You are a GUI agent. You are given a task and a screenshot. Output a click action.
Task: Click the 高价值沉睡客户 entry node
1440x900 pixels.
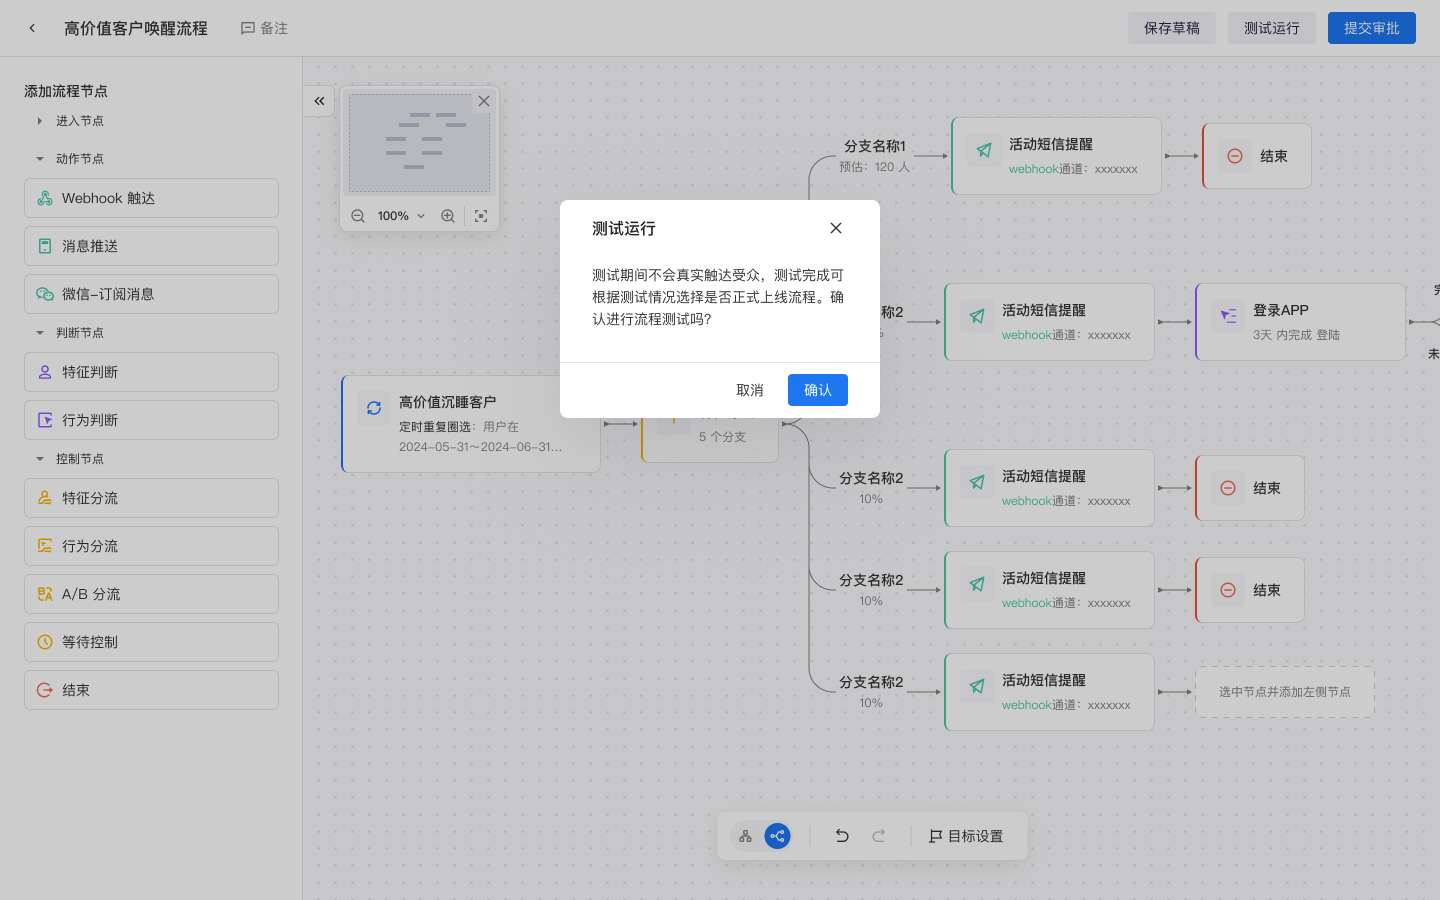471,424
